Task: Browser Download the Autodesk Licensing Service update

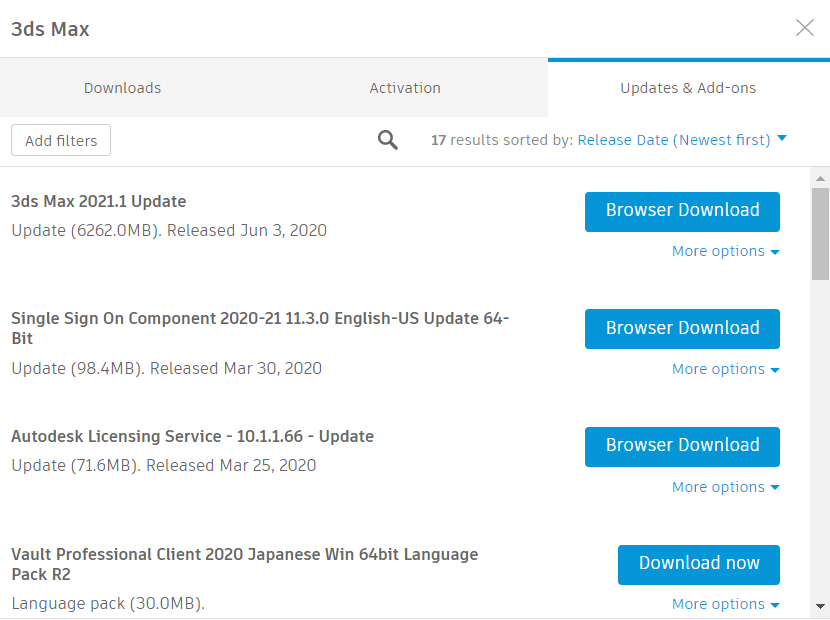Action: (682, 446)
